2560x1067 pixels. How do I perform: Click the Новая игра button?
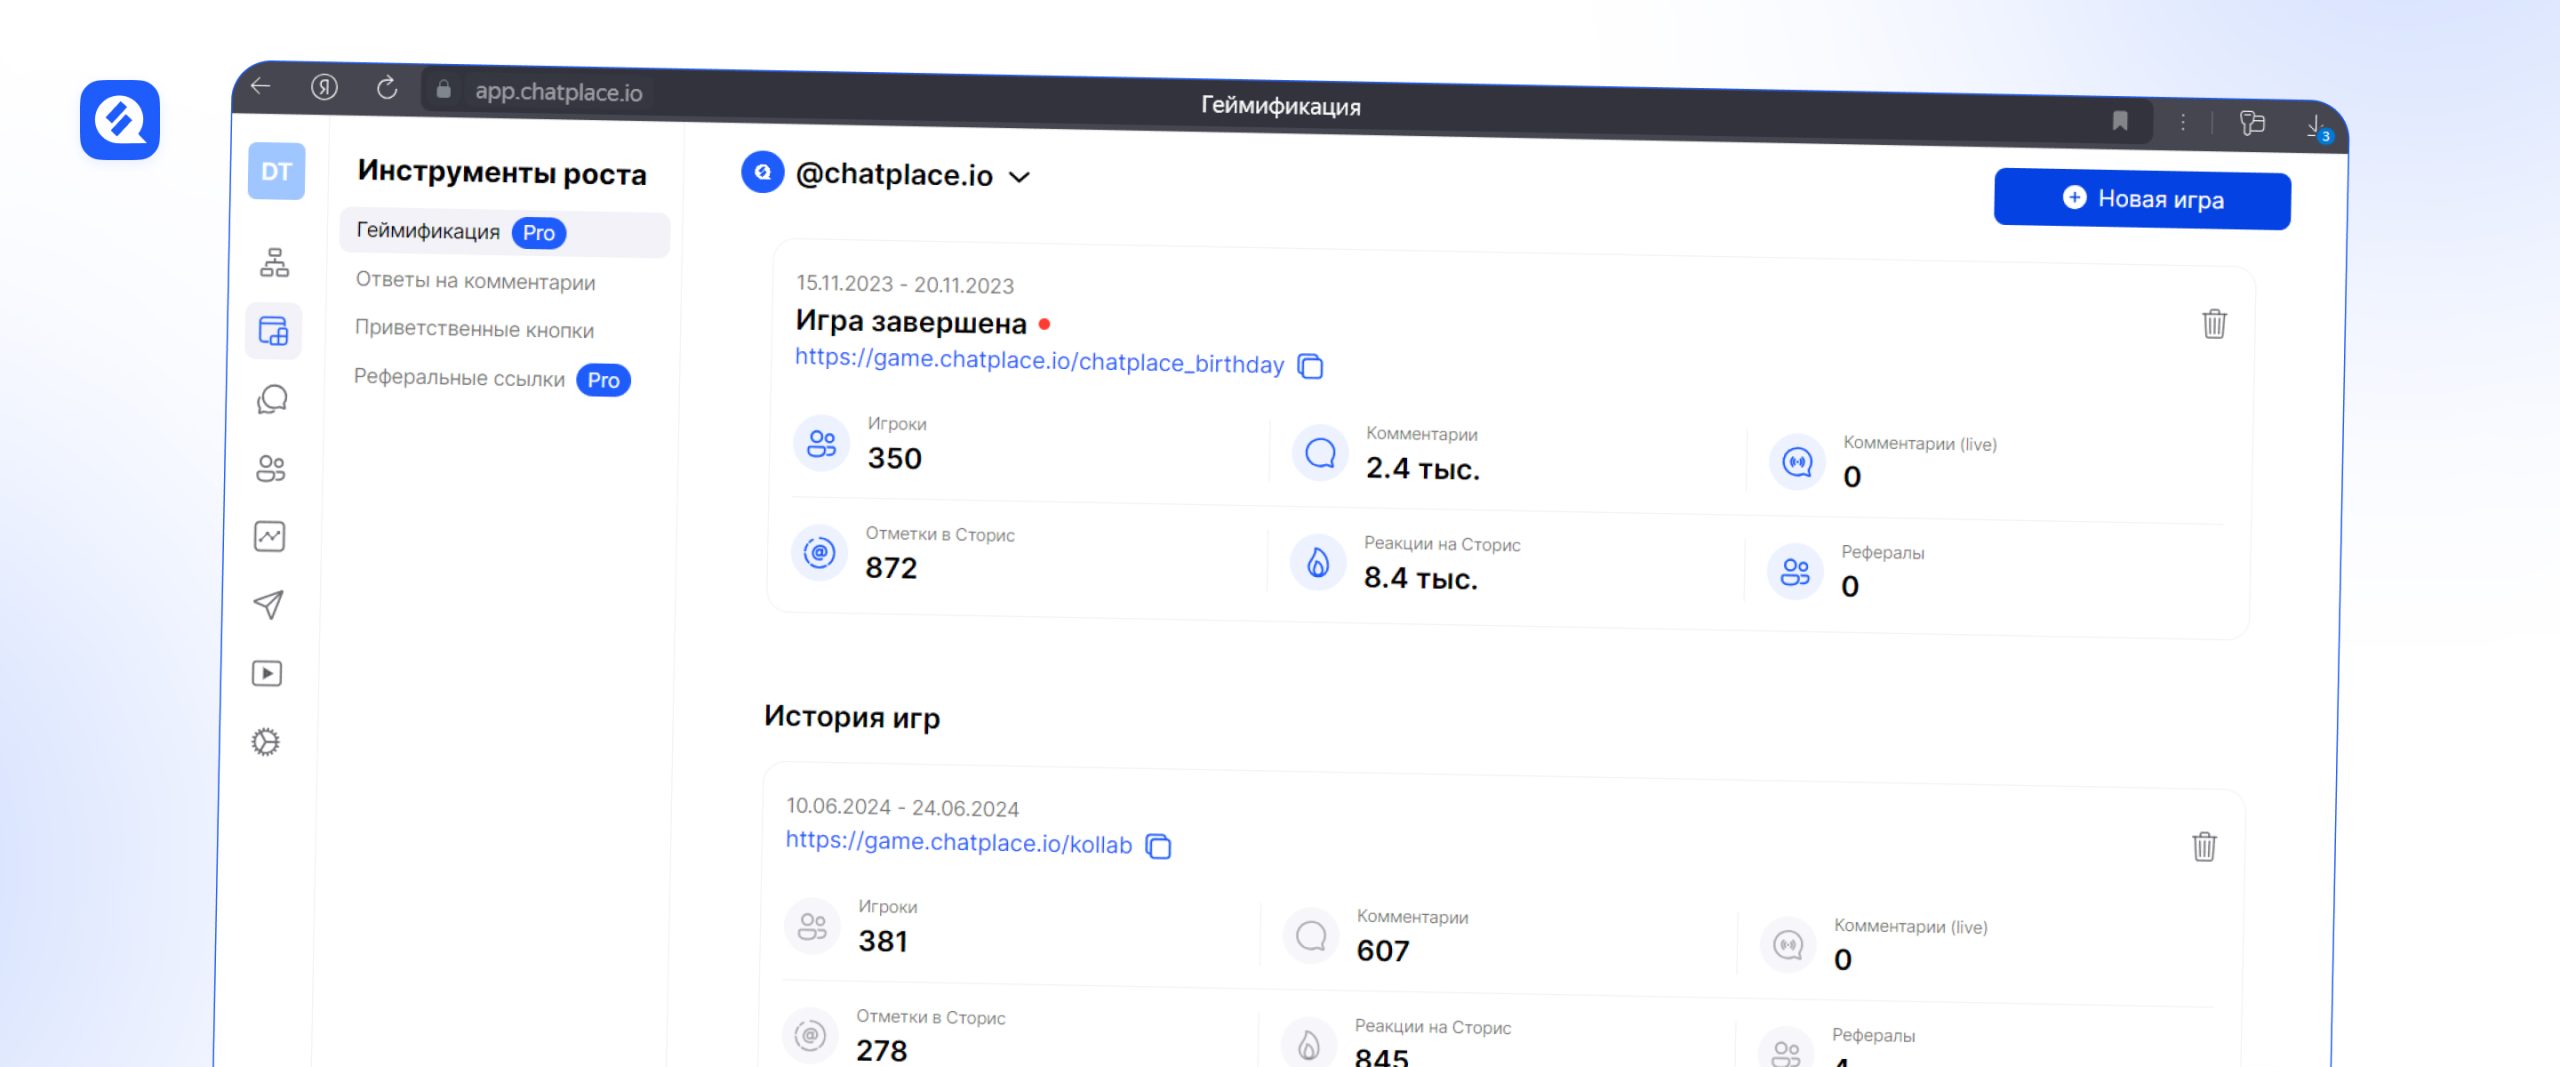point(2142,199)
